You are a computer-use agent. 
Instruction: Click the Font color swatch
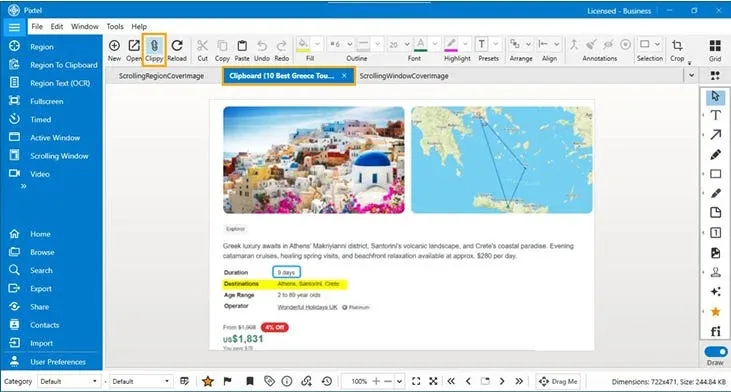coord(421,45)
